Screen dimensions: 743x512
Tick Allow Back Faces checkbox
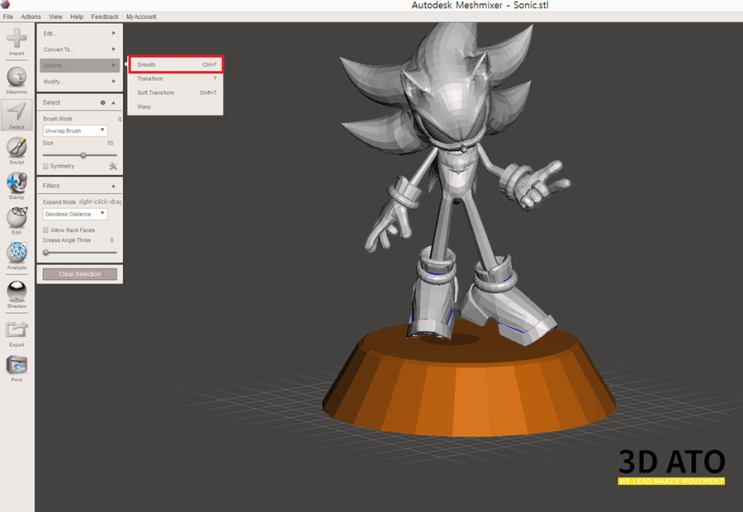tap(45, 230)
